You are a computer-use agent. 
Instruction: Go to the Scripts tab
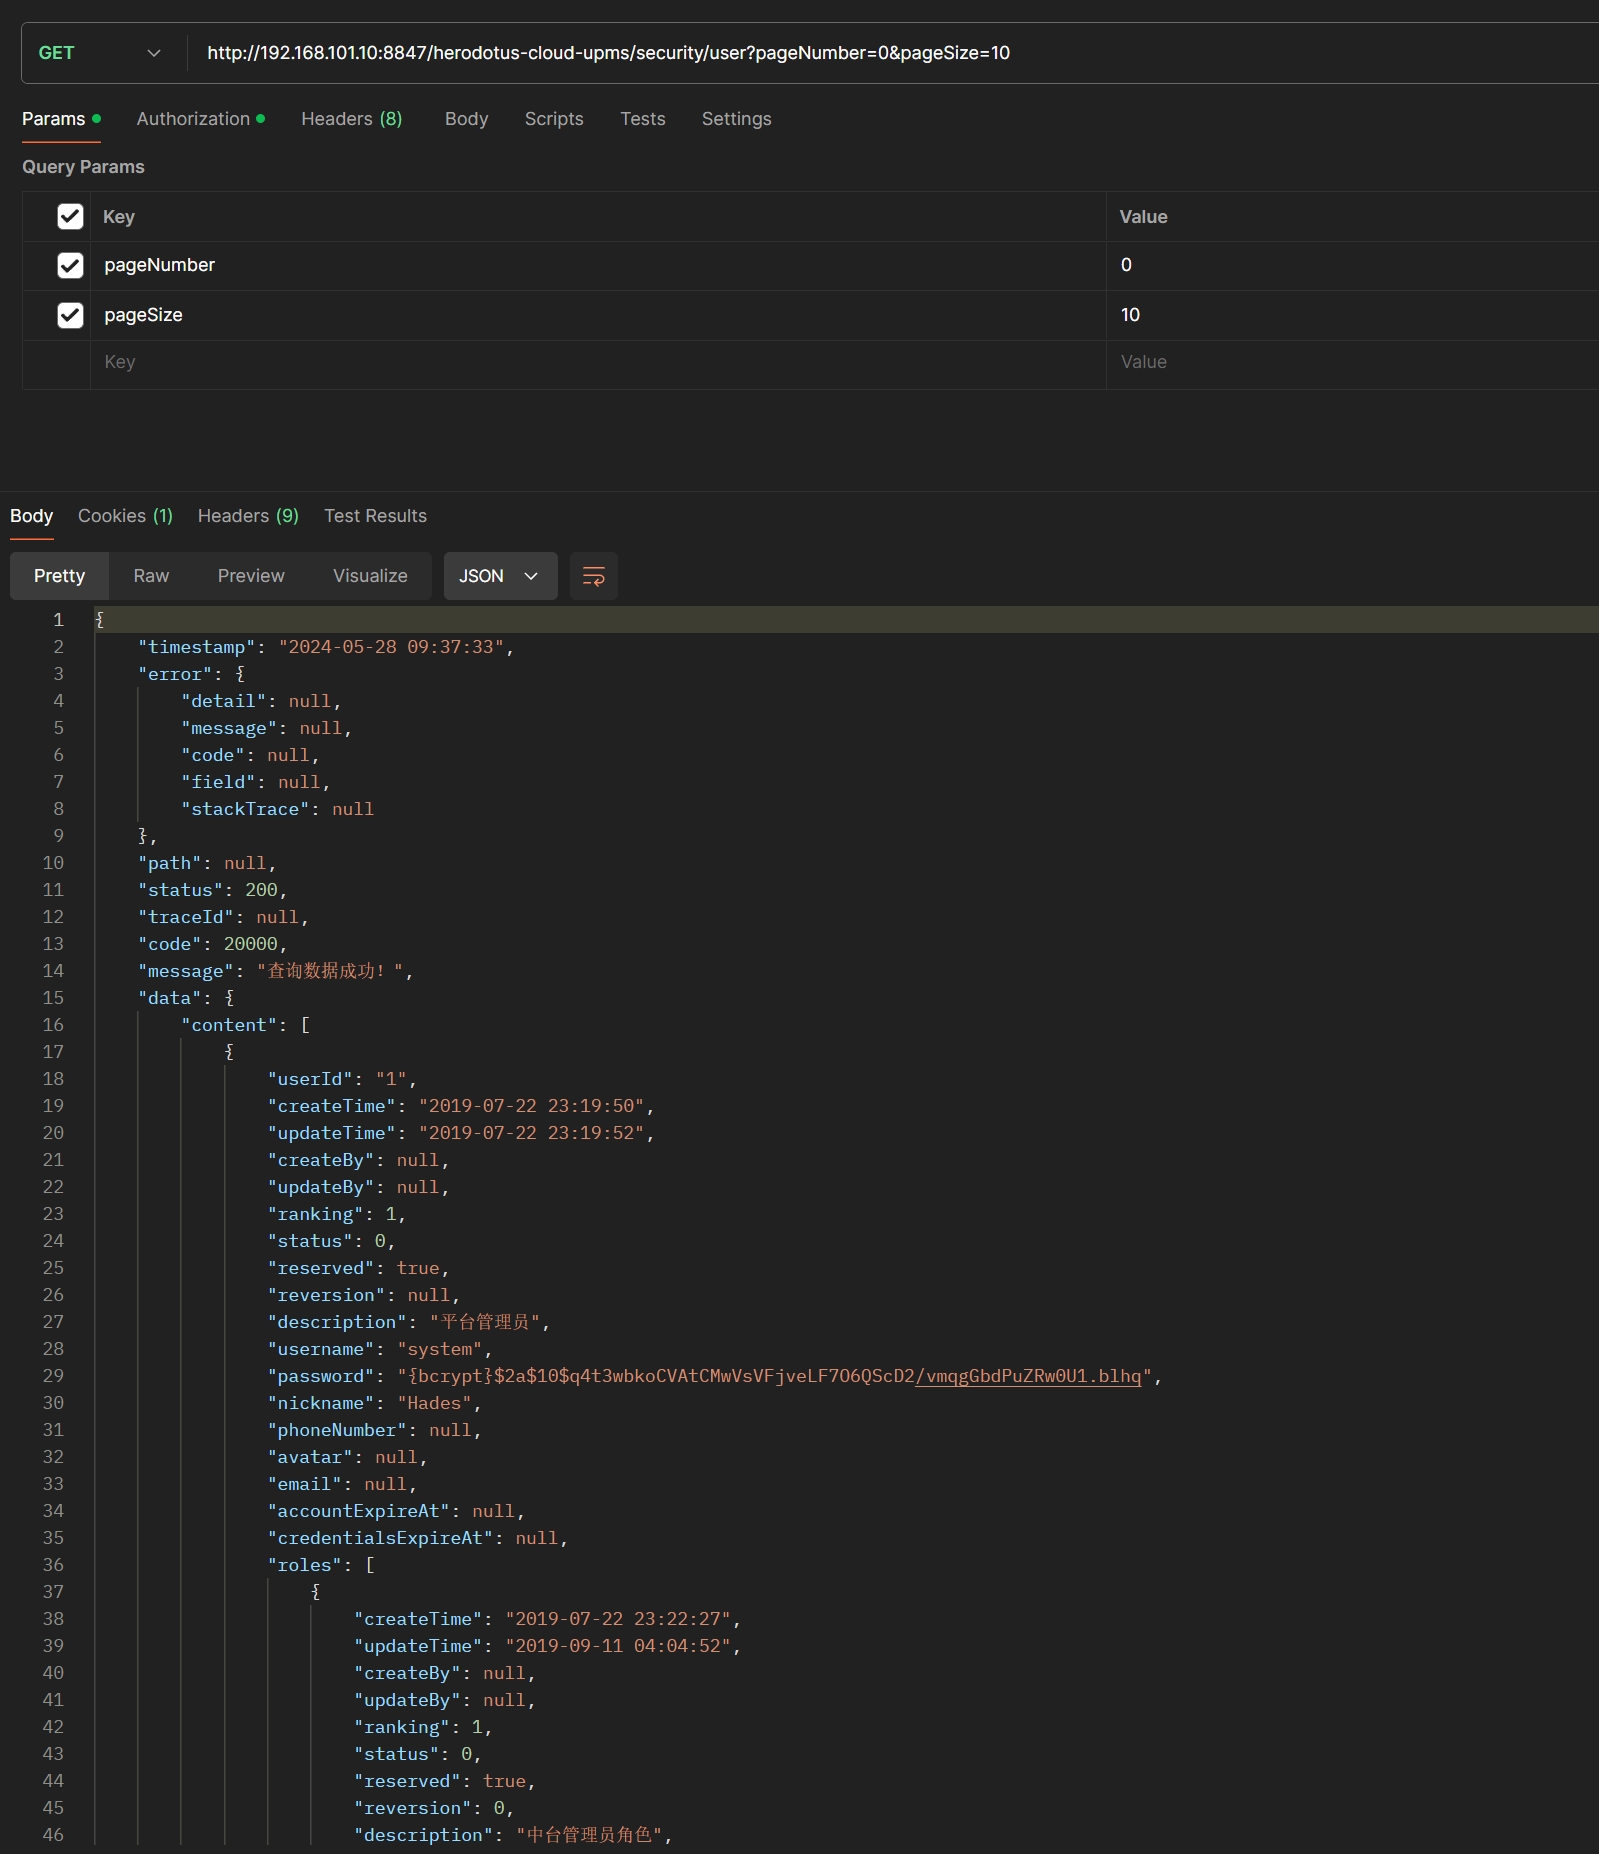[553, 119]
